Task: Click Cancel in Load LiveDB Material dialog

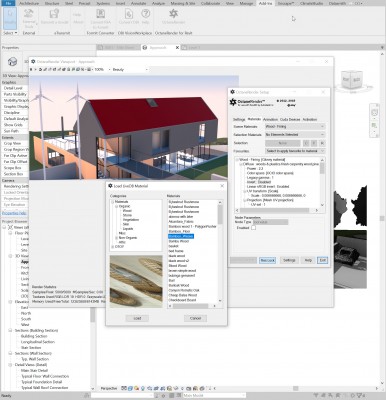Action: pyautogui.click(x=195, y=318)
